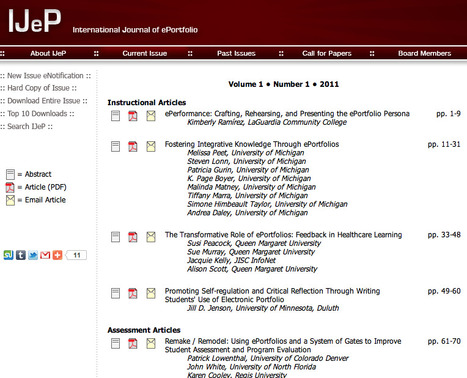Image resolution: width=467 pixels, height=378 pixels.
Task: Click Instructional Articles section heading
Action: [147, 103]
